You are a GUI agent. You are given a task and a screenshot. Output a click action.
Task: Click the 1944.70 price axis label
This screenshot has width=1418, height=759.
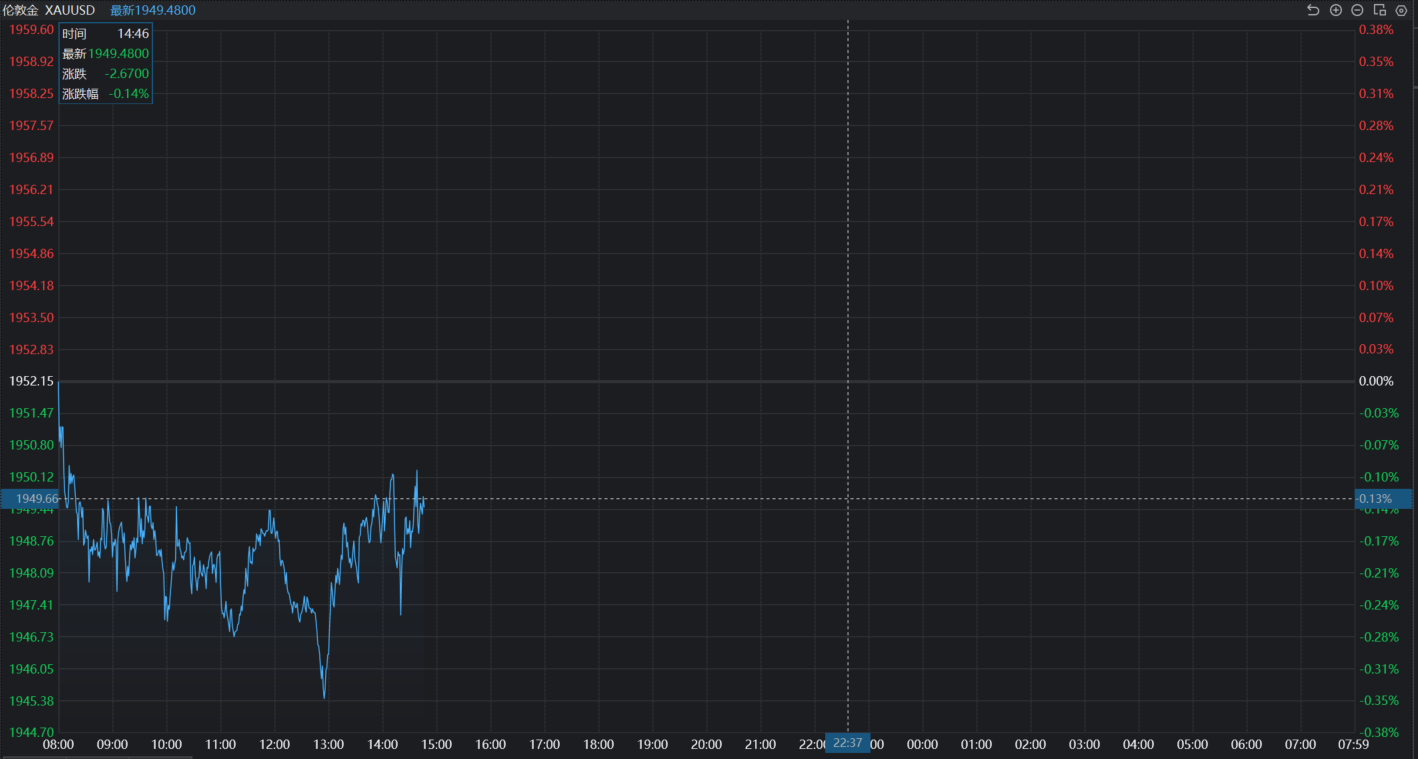tap(31, 732)
